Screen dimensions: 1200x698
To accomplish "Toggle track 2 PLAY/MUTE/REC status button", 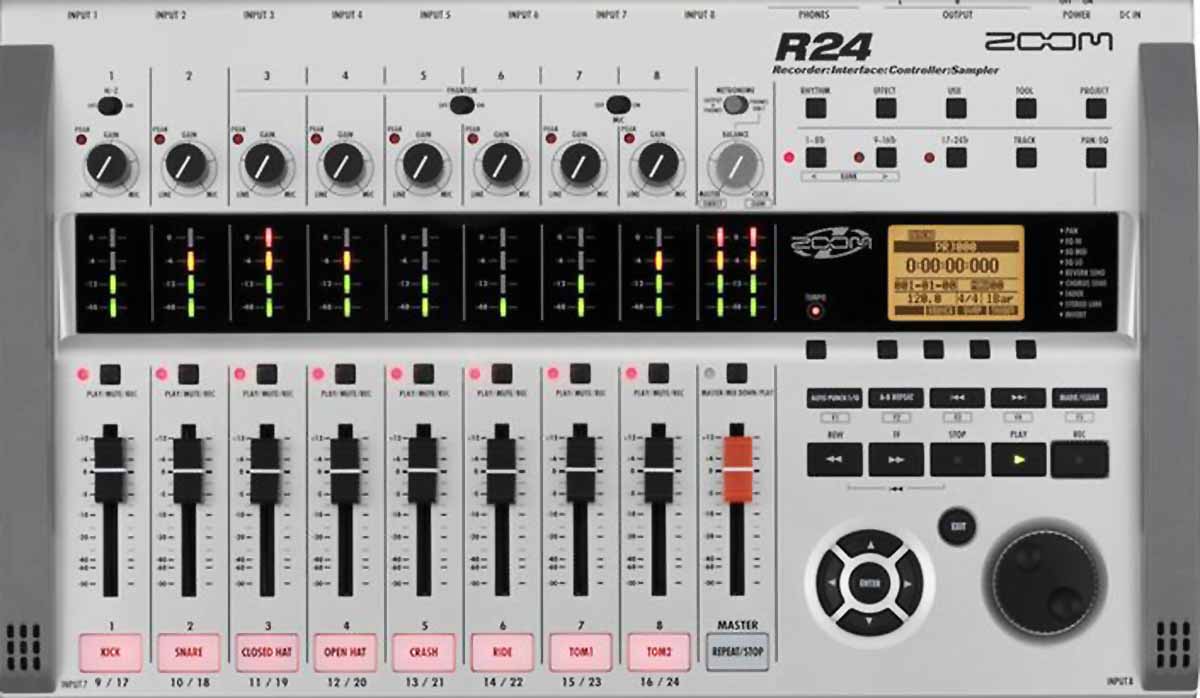I will (188, 374).
